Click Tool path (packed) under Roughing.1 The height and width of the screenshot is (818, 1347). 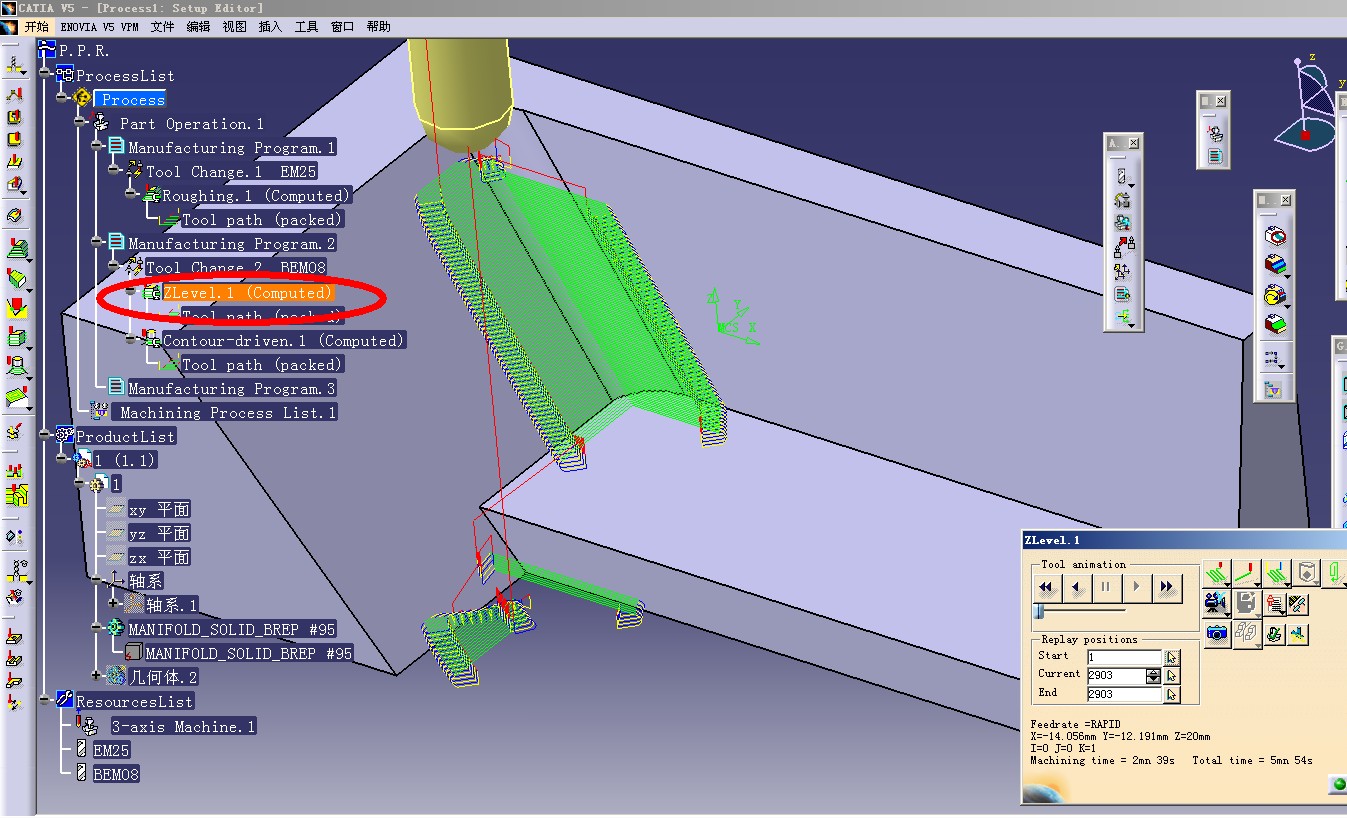[x=262, y=220]
